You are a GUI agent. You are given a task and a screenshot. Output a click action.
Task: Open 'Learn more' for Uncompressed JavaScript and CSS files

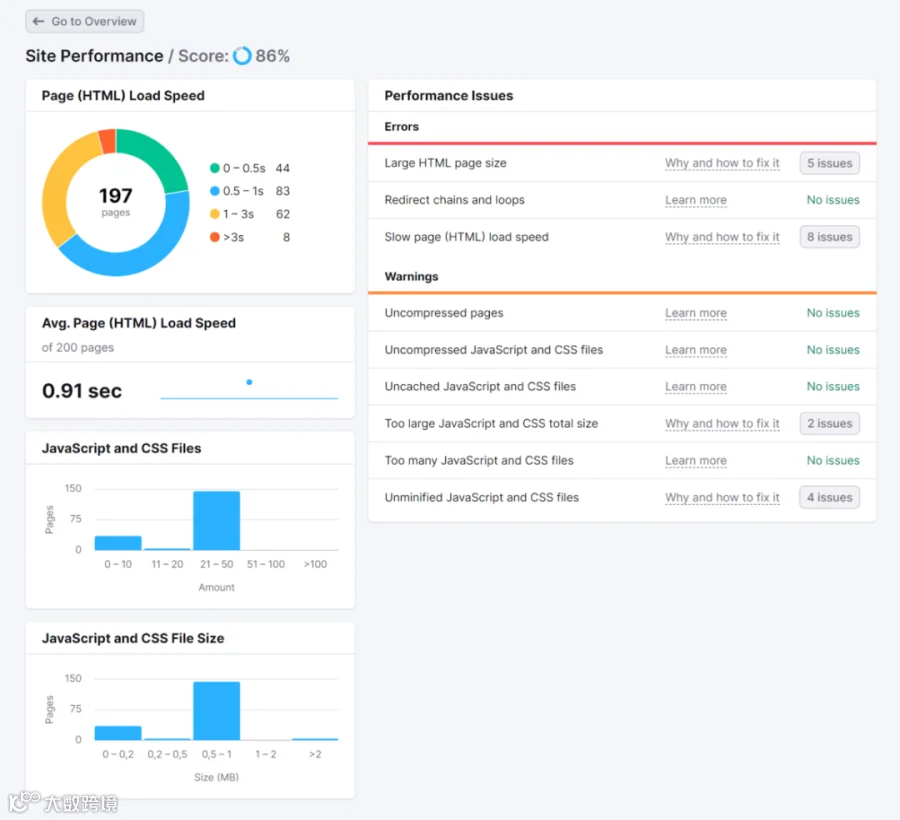(x=696, y=349)
